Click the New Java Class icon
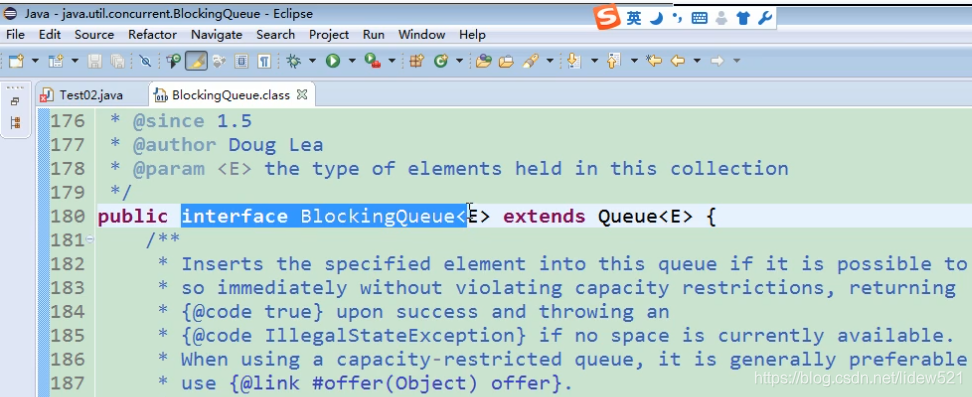This screenshot has height=397, width=972. pos(441,61)
